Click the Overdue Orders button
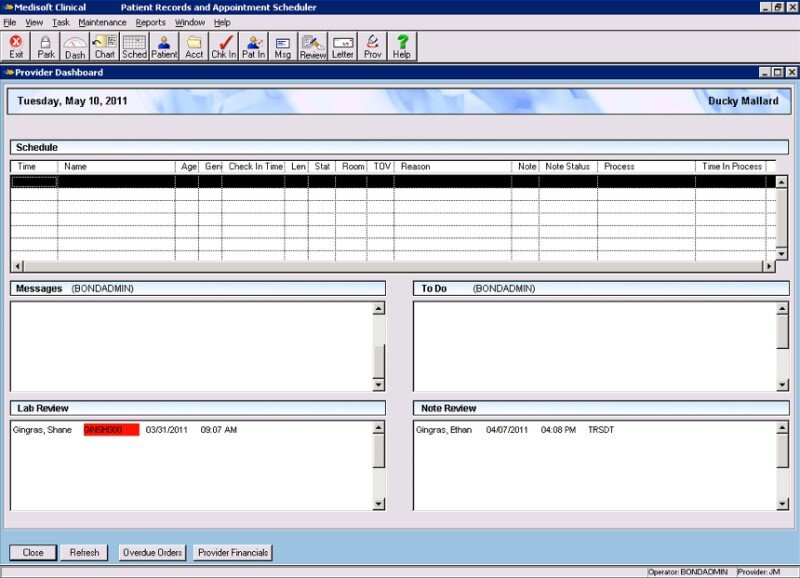 pyautogui.click(x=152, y=553)
